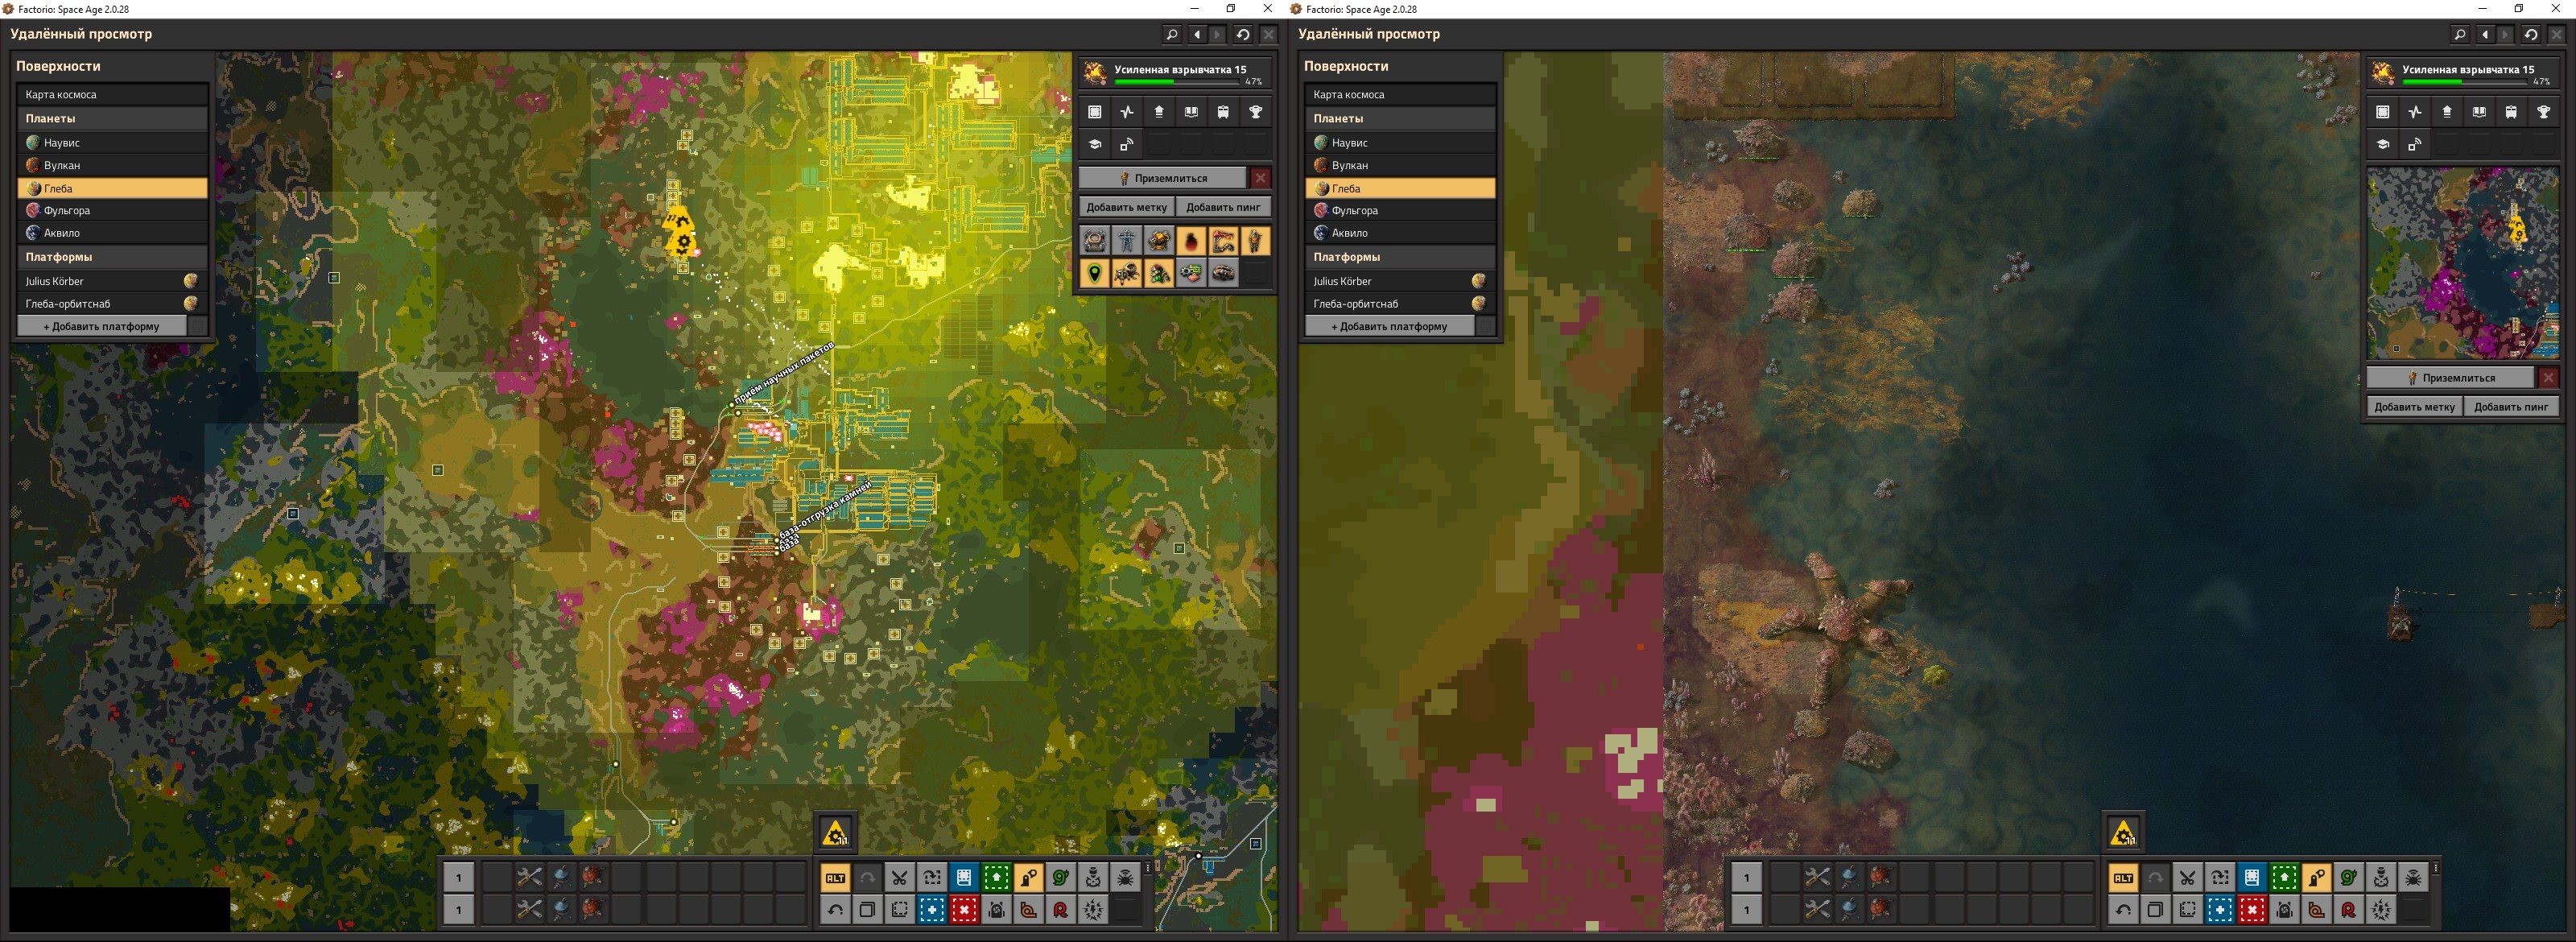Screen dimensions: 2576x942
Task: Toggle pollution overlay flame icon in left window
Action: point(1191,241)
